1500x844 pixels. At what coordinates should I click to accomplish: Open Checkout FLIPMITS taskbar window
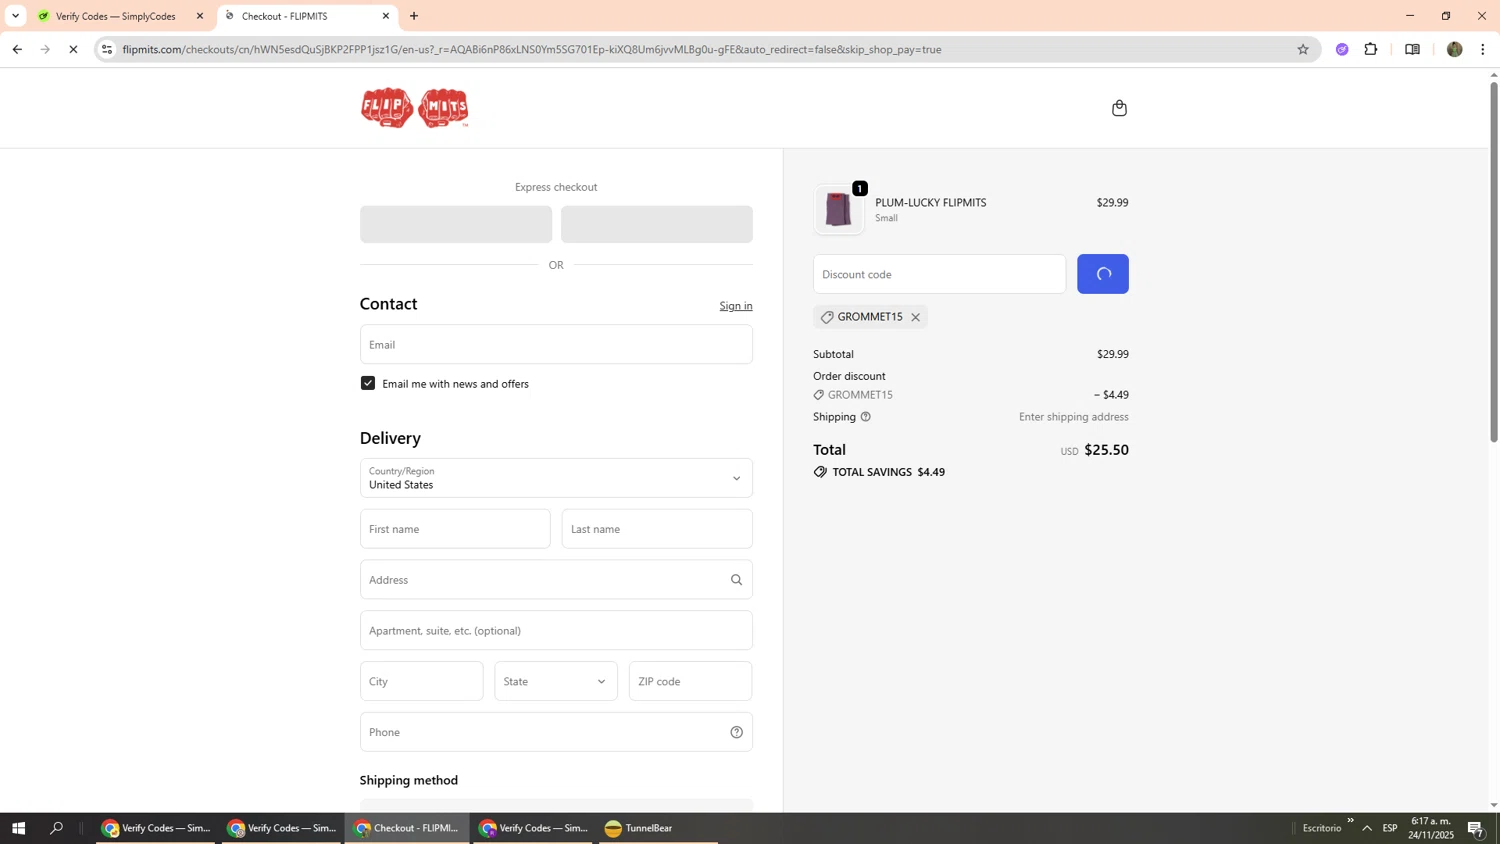click(x=407, y=828)
